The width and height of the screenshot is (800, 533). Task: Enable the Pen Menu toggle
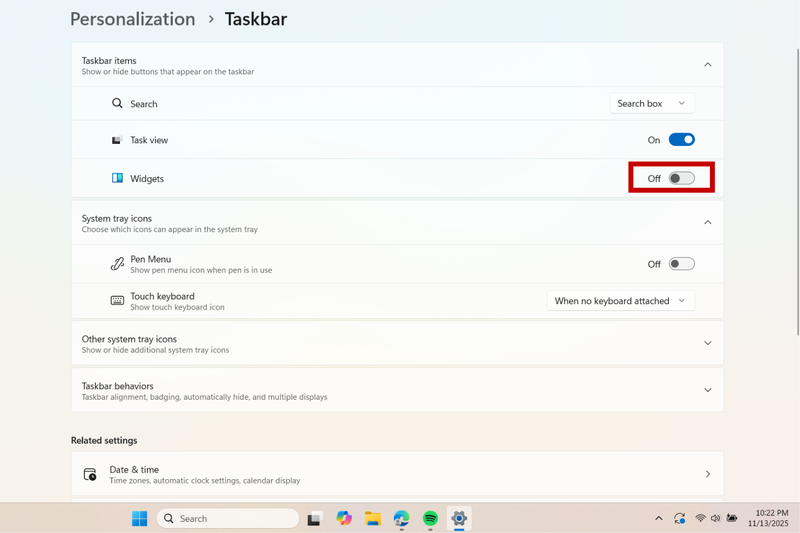pos(682,264)
